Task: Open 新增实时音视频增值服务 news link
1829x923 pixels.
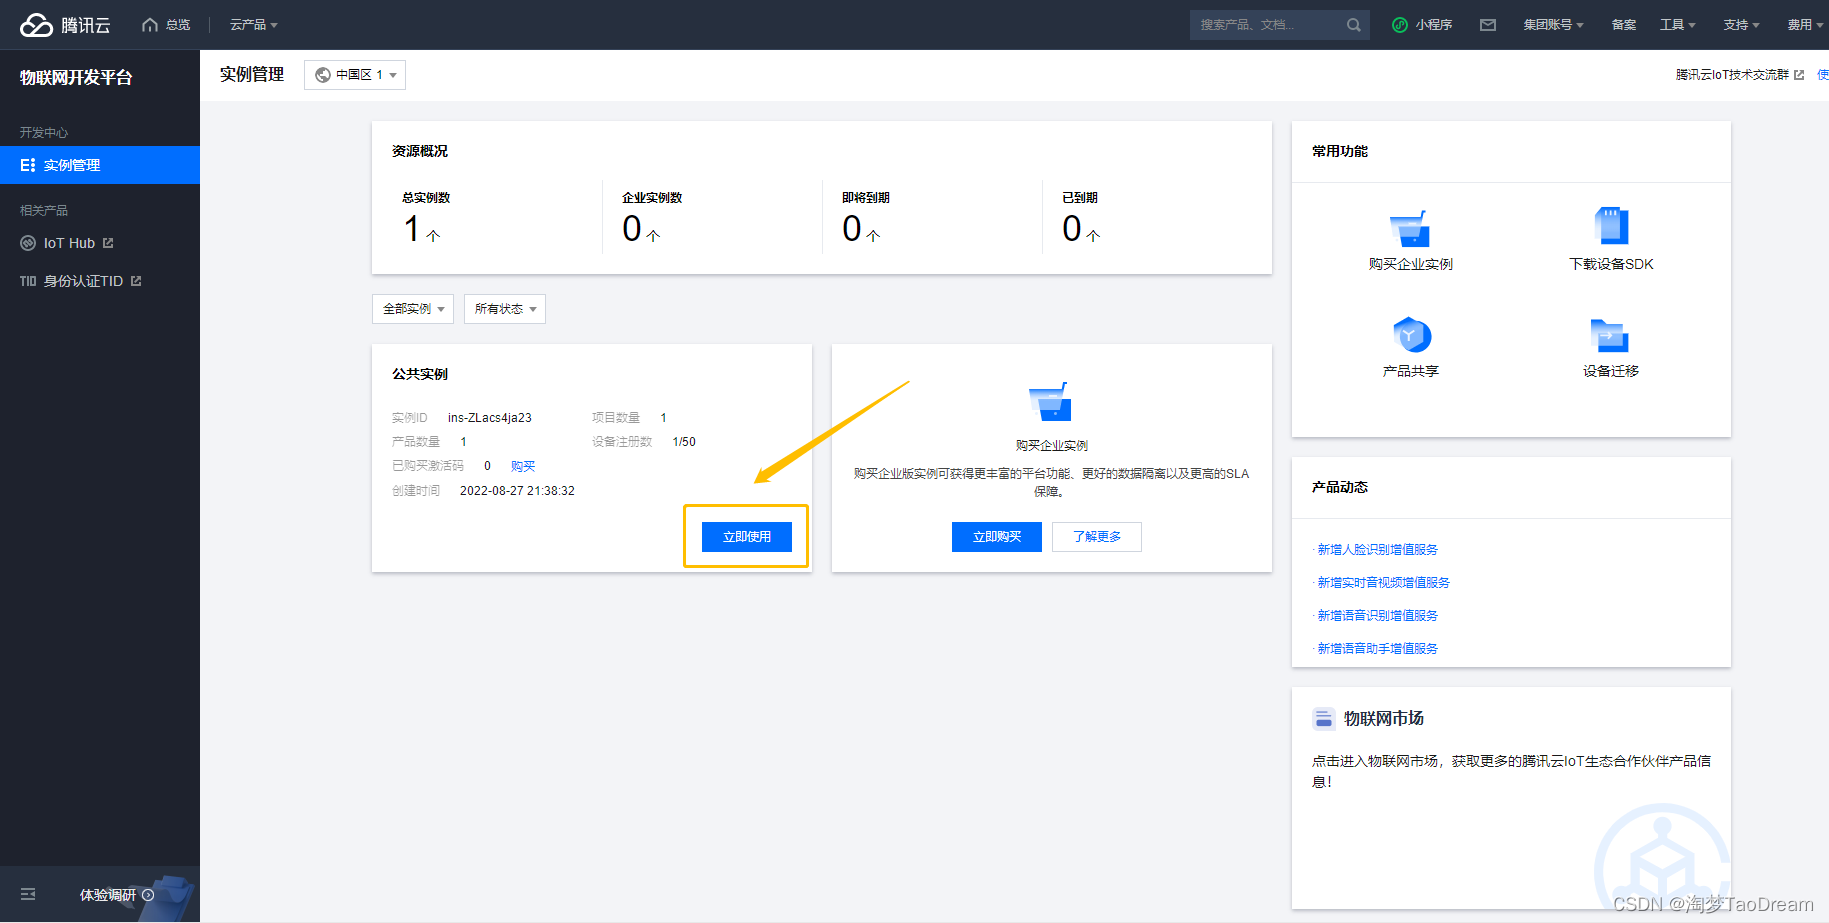Action: [1383, 583]
